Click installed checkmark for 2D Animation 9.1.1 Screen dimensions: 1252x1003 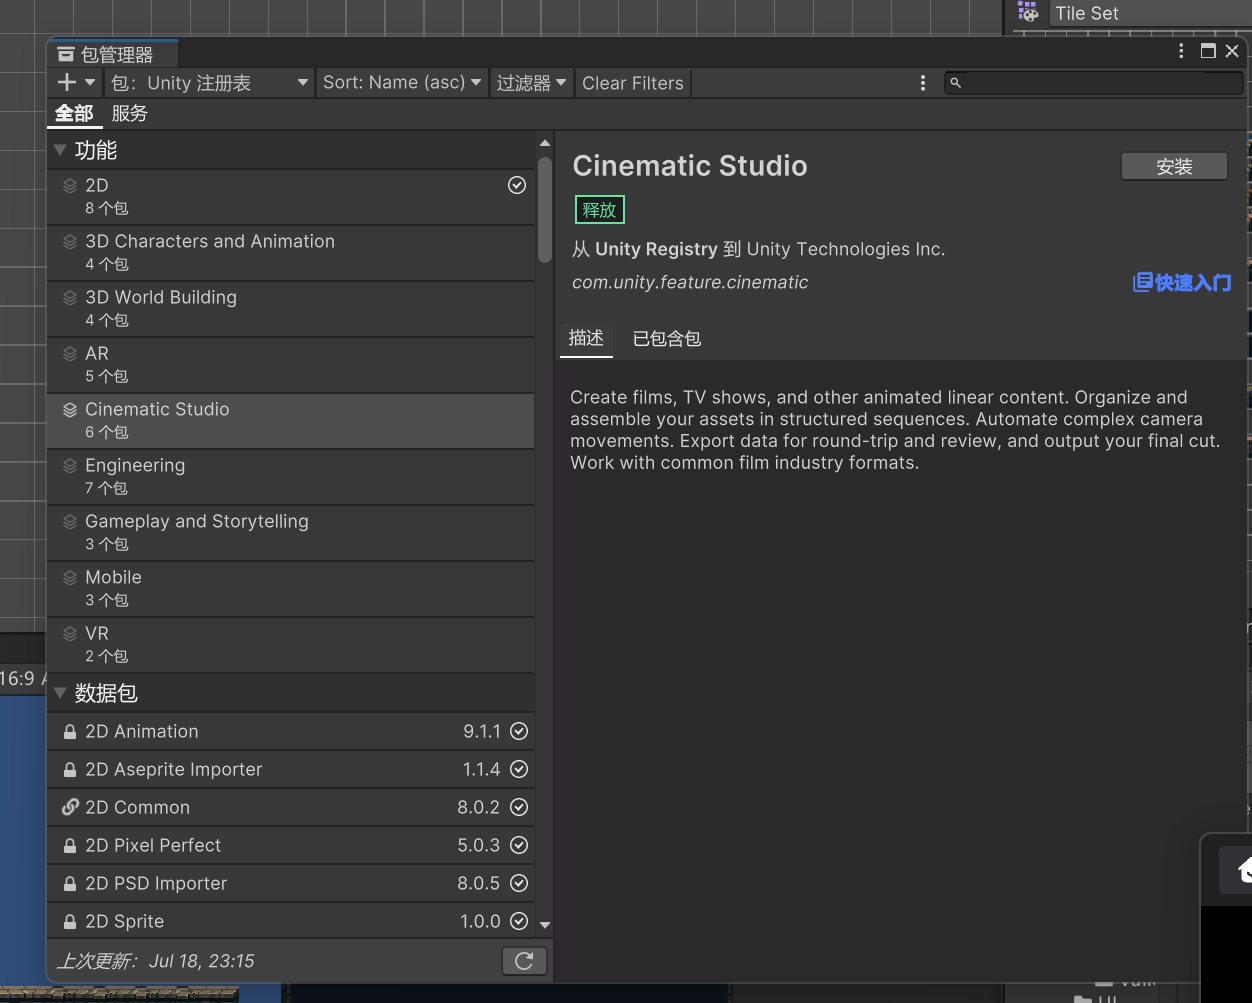click(519, 731)
